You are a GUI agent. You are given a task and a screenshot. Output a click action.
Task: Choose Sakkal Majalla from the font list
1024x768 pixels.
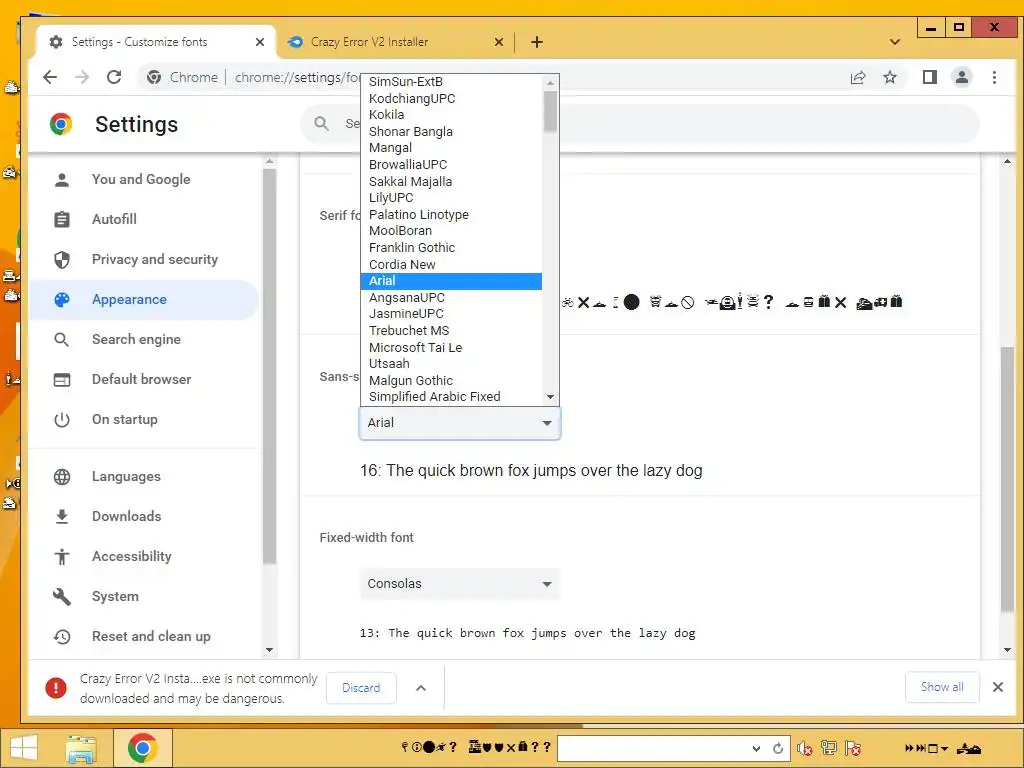click(451, 181)
